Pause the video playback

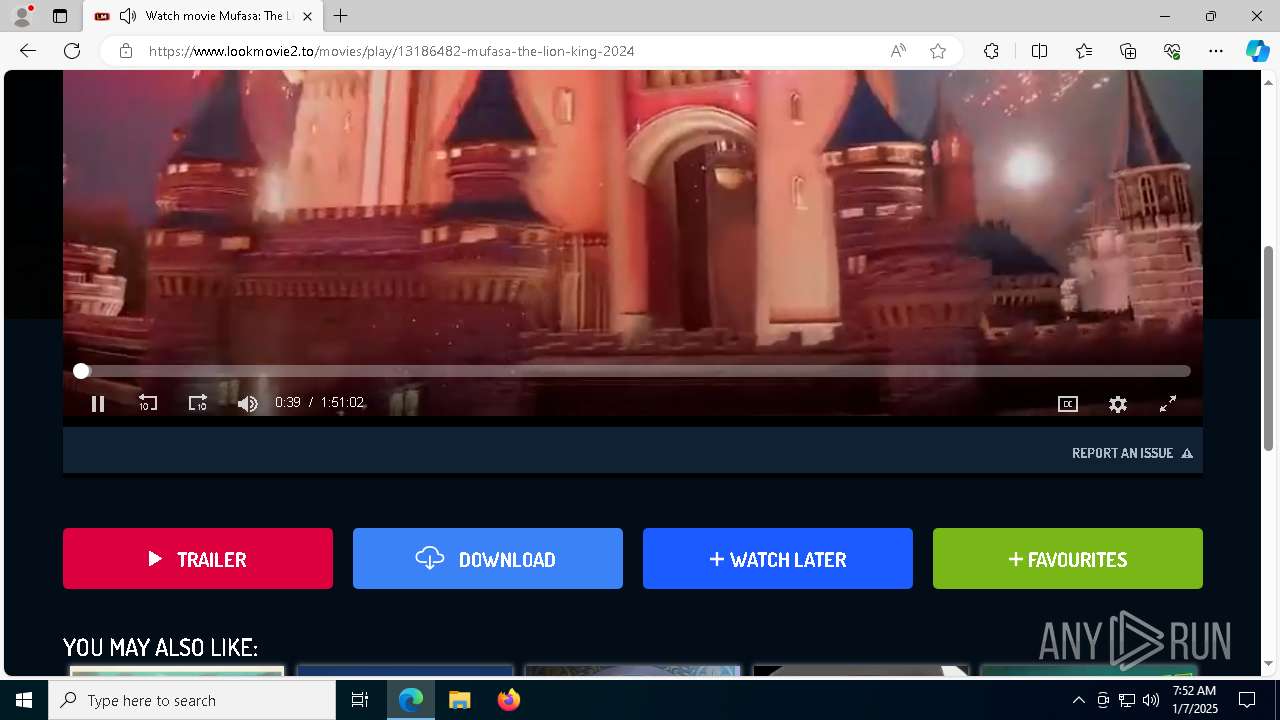98,404
